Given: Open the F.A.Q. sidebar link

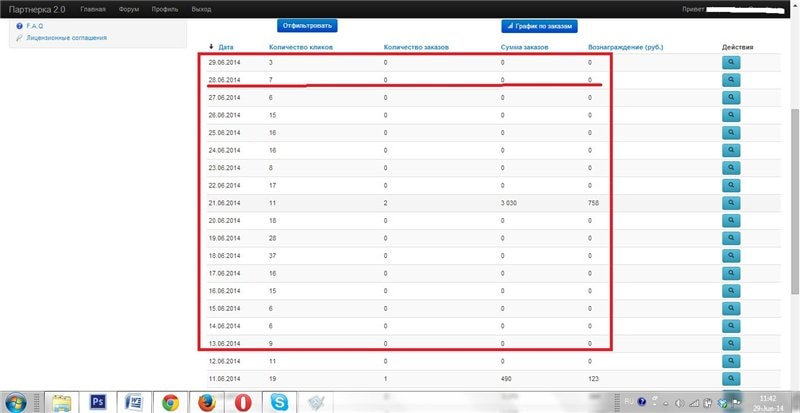Looking at the screenshot, I should (34, 26).
